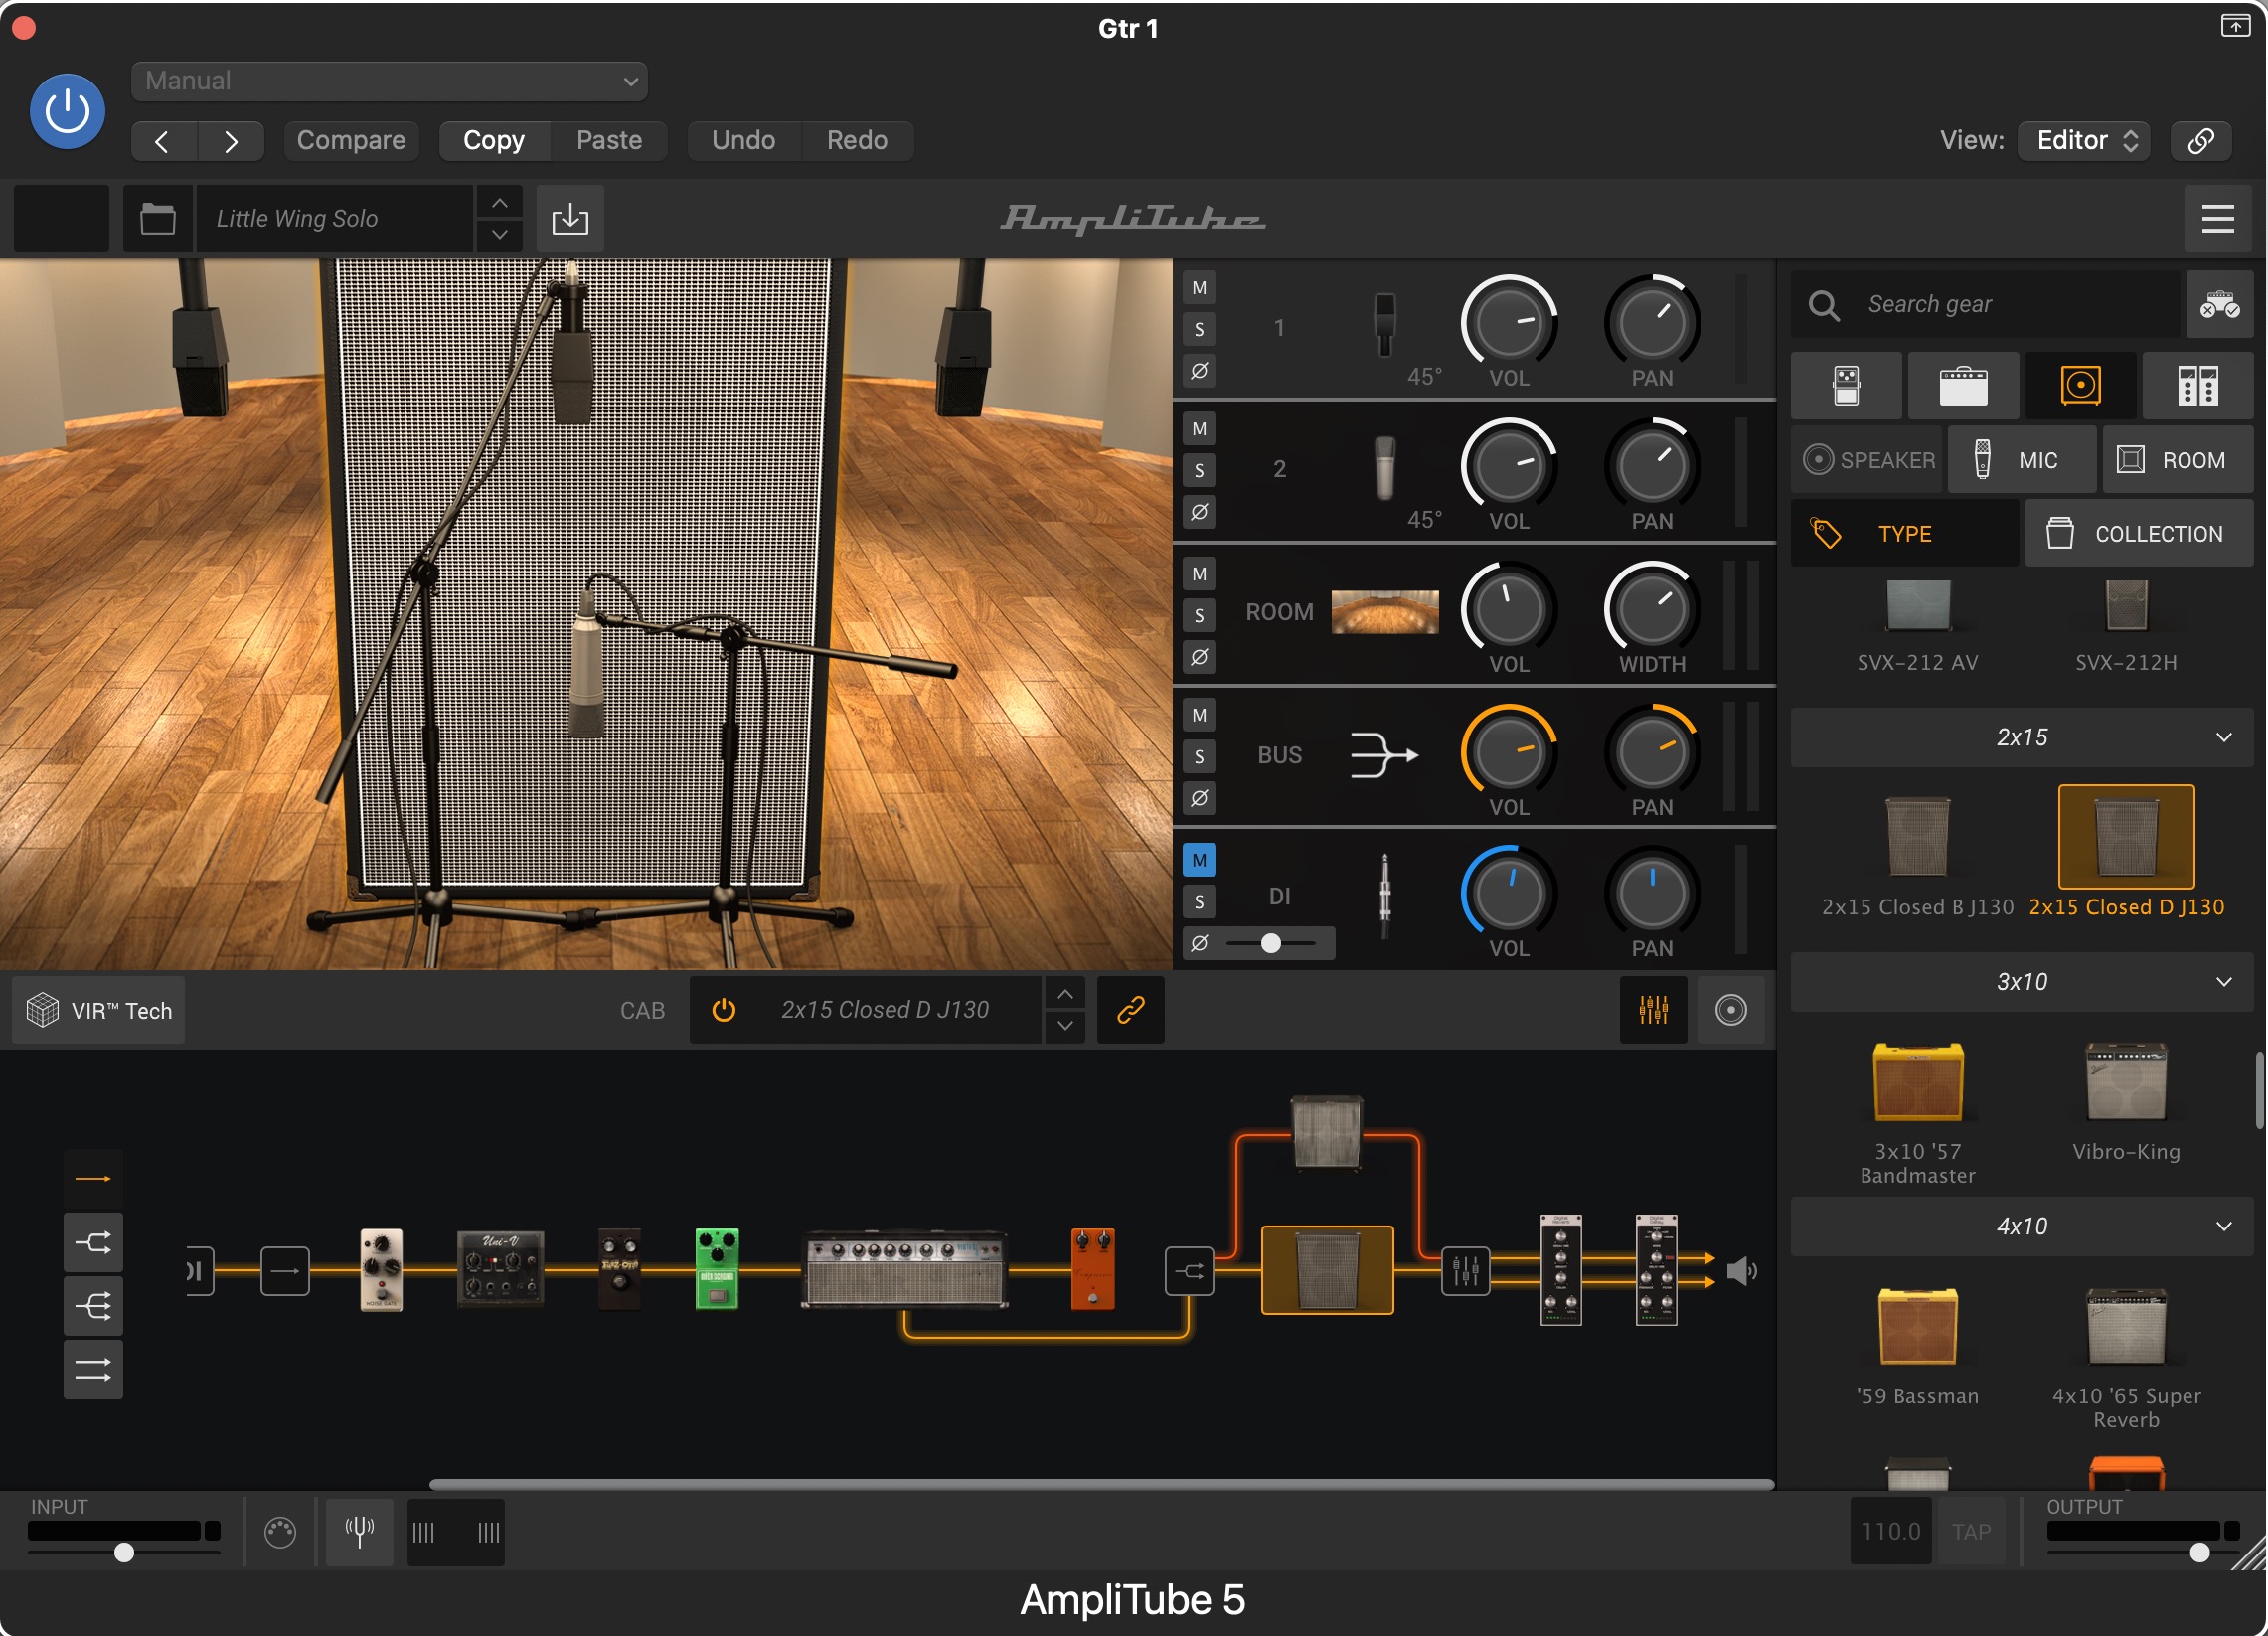Solo the DI channel
The width and height of the screenshot is (2268, 1636).
pos(1199,902)
